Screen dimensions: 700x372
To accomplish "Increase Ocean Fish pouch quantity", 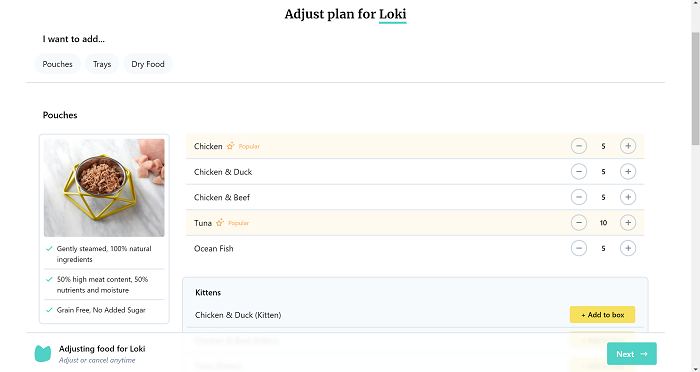I will [628, 248].
